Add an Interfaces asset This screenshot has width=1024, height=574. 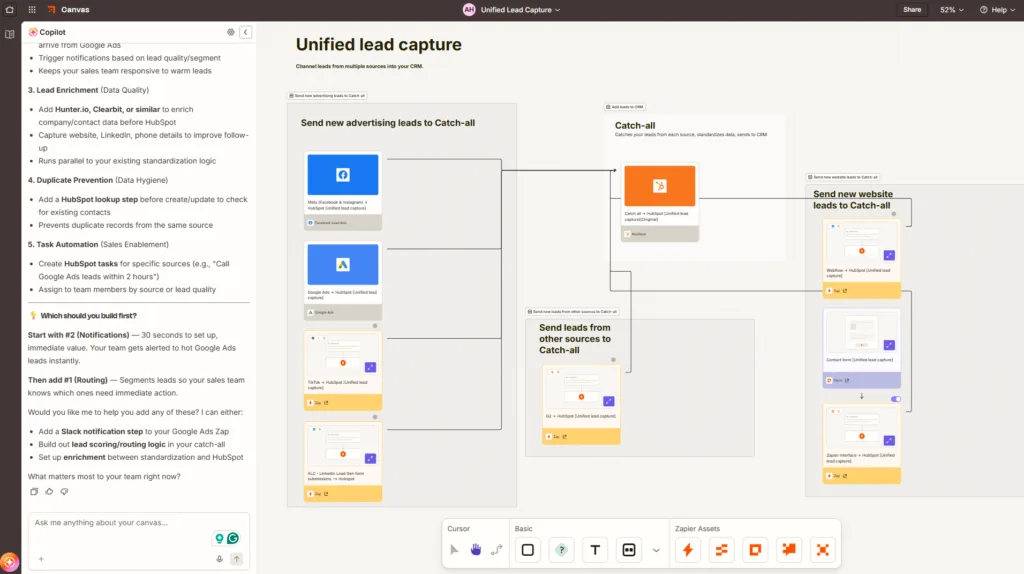755,550
